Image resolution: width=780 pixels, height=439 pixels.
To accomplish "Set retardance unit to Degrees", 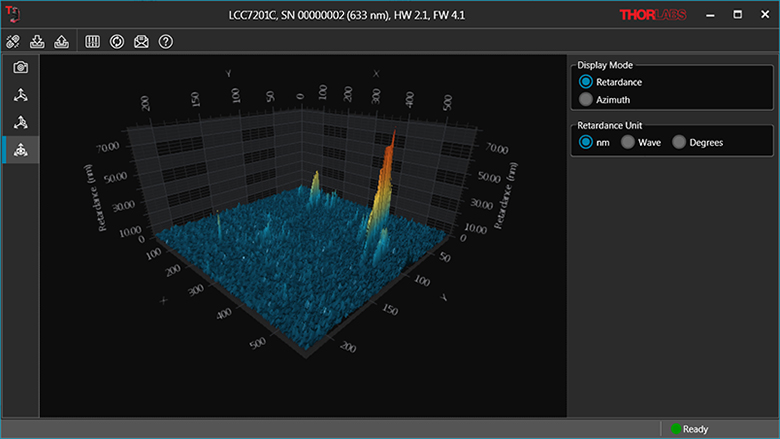I will 680,142.
